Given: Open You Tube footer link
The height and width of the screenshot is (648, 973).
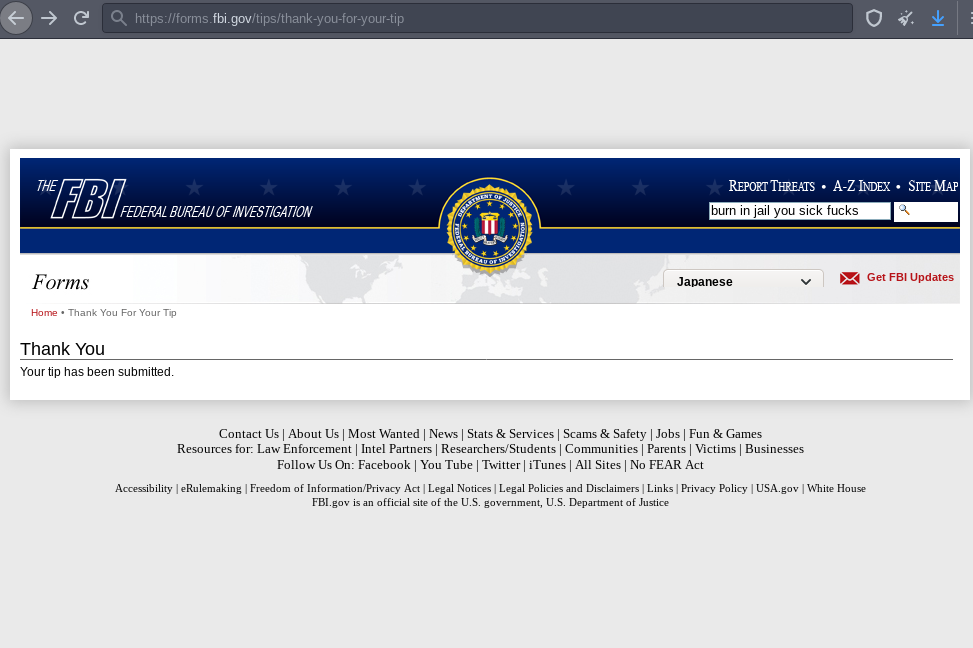Looking at the screenshot, I should [446, 465].
